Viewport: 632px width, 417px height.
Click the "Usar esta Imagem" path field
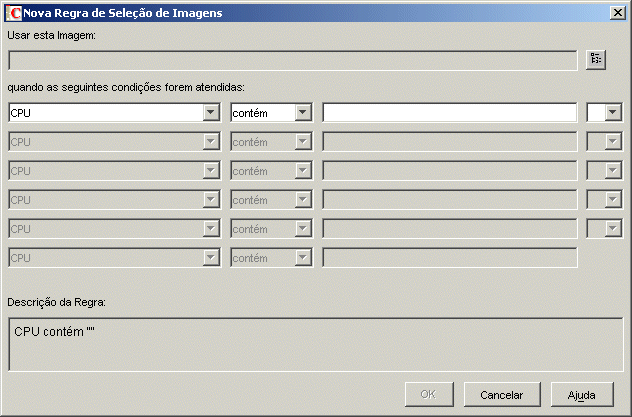(292, 60)
